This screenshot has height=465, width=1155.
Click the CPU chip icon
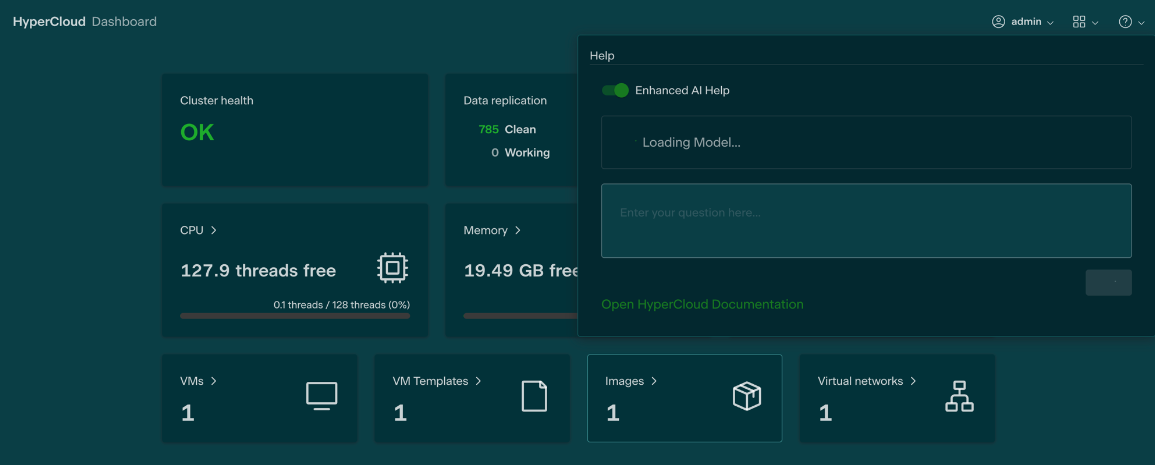[393, 267]
